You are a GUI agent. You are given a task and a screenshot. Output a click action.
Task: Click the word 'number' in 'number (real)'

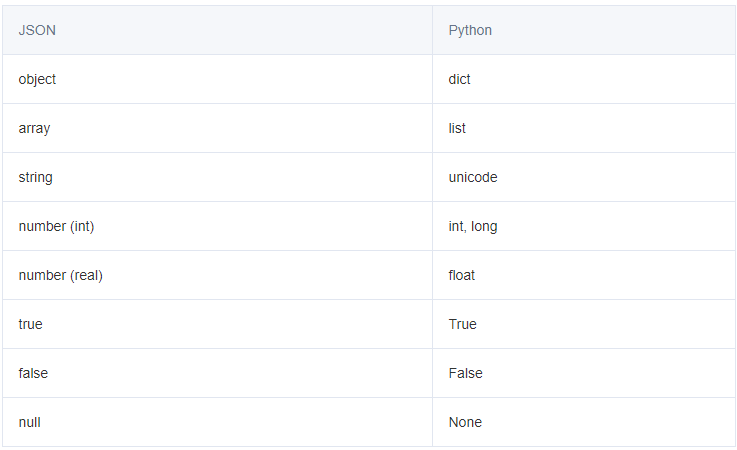click(x=42, y=275)
